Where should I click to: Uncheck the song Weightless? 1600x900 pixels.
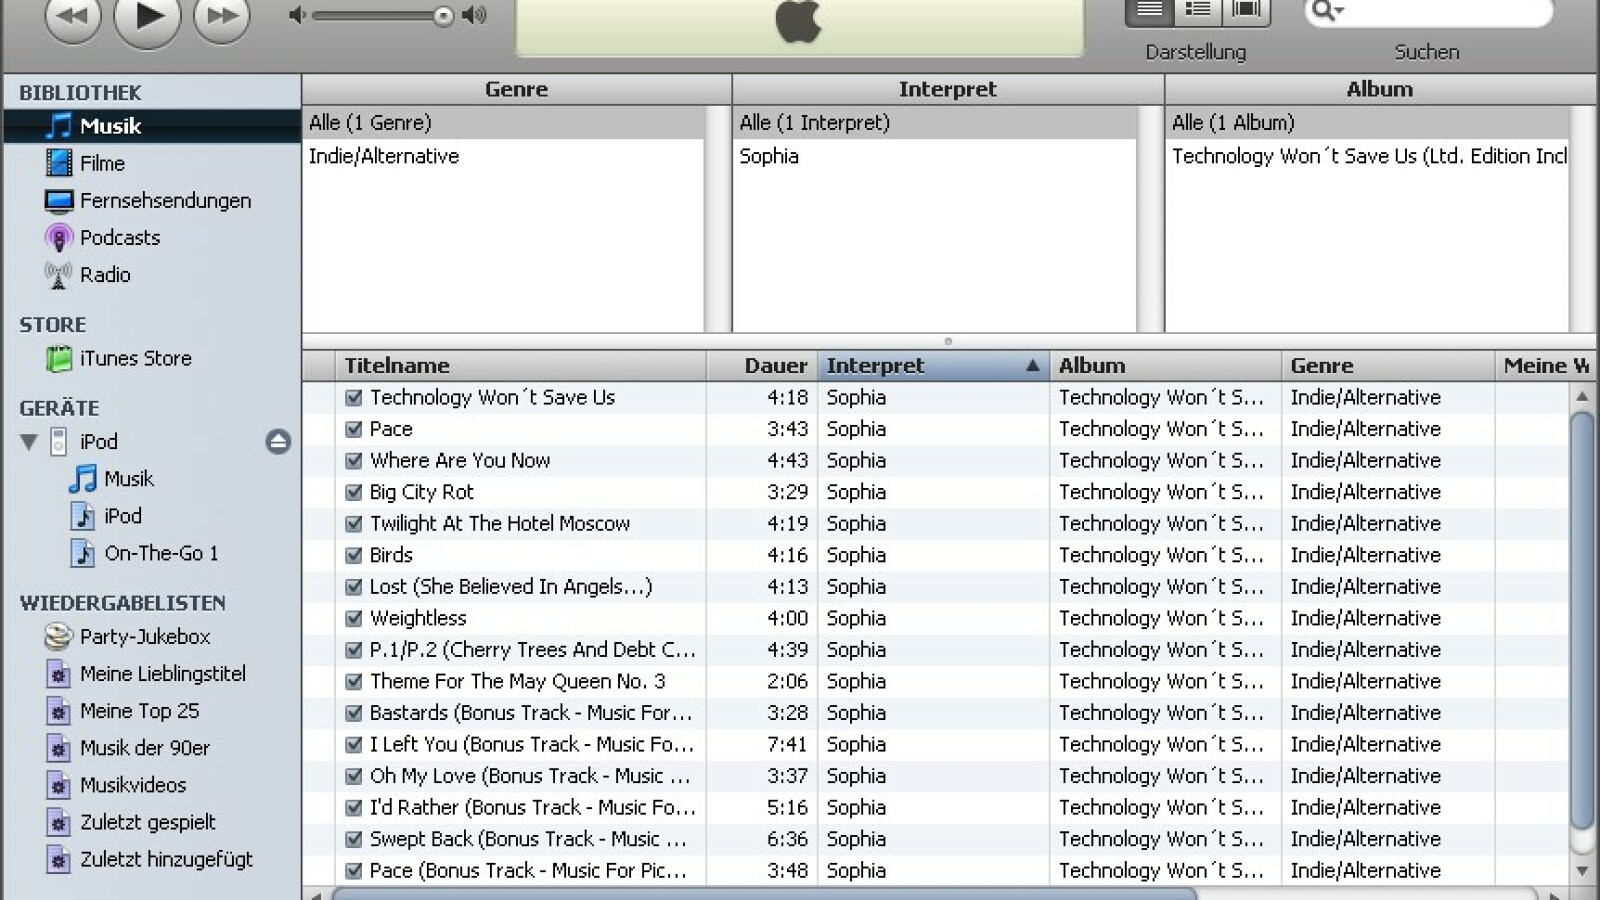(353, 618)
